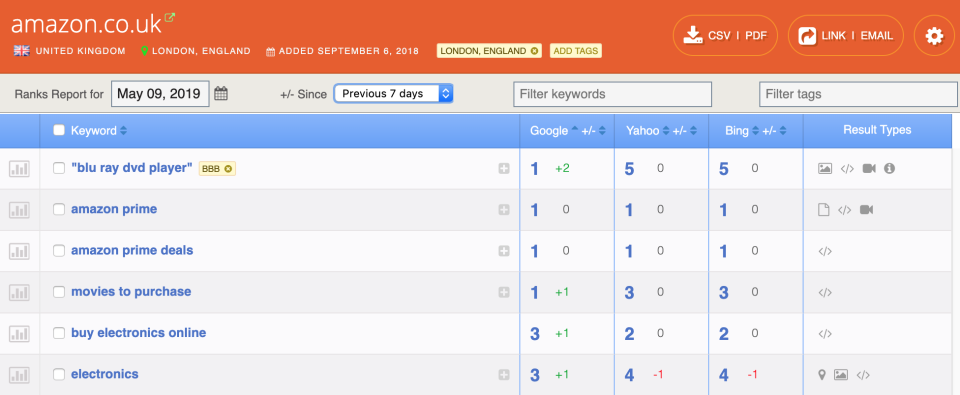
Task: Click code icon in buy electronics online row
Action: tap(825, 334)
